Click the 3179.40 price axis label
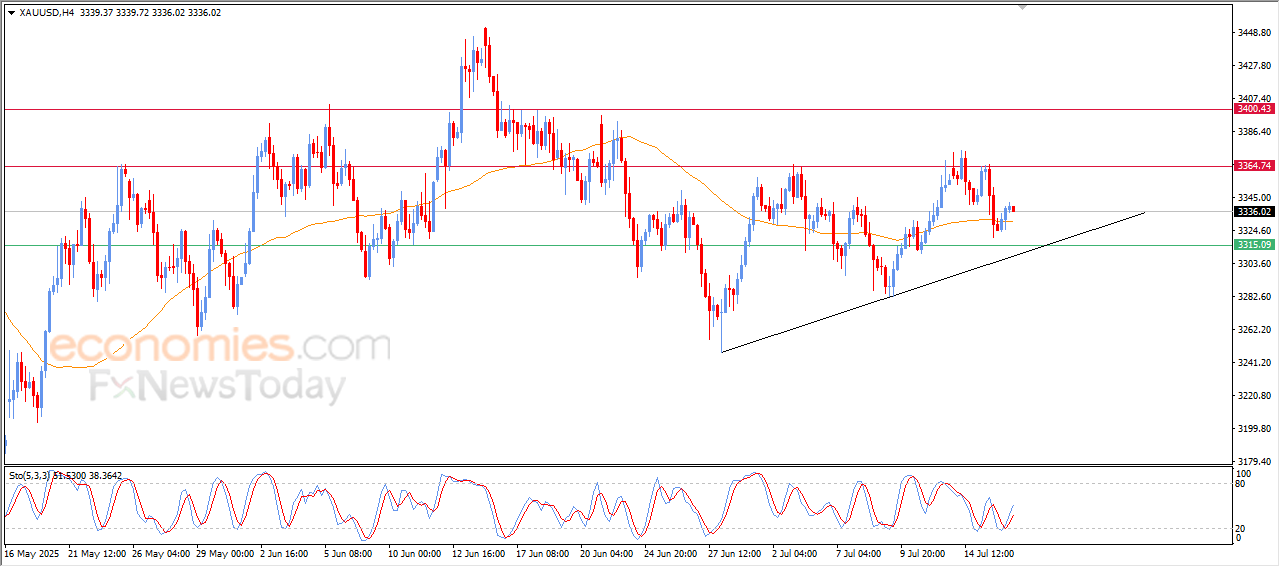The image size is (1280, 567). tap(1254, 462)
